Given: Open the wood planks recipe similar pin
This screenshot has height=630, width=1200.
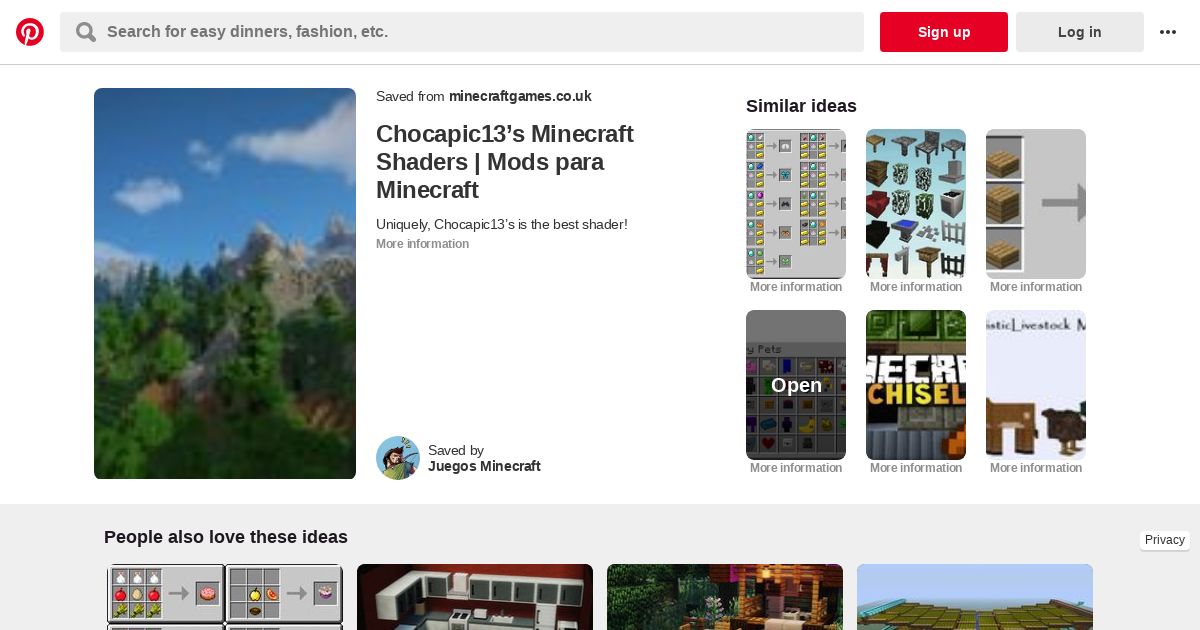Looking at the screenshot, I should (1036, 204).
